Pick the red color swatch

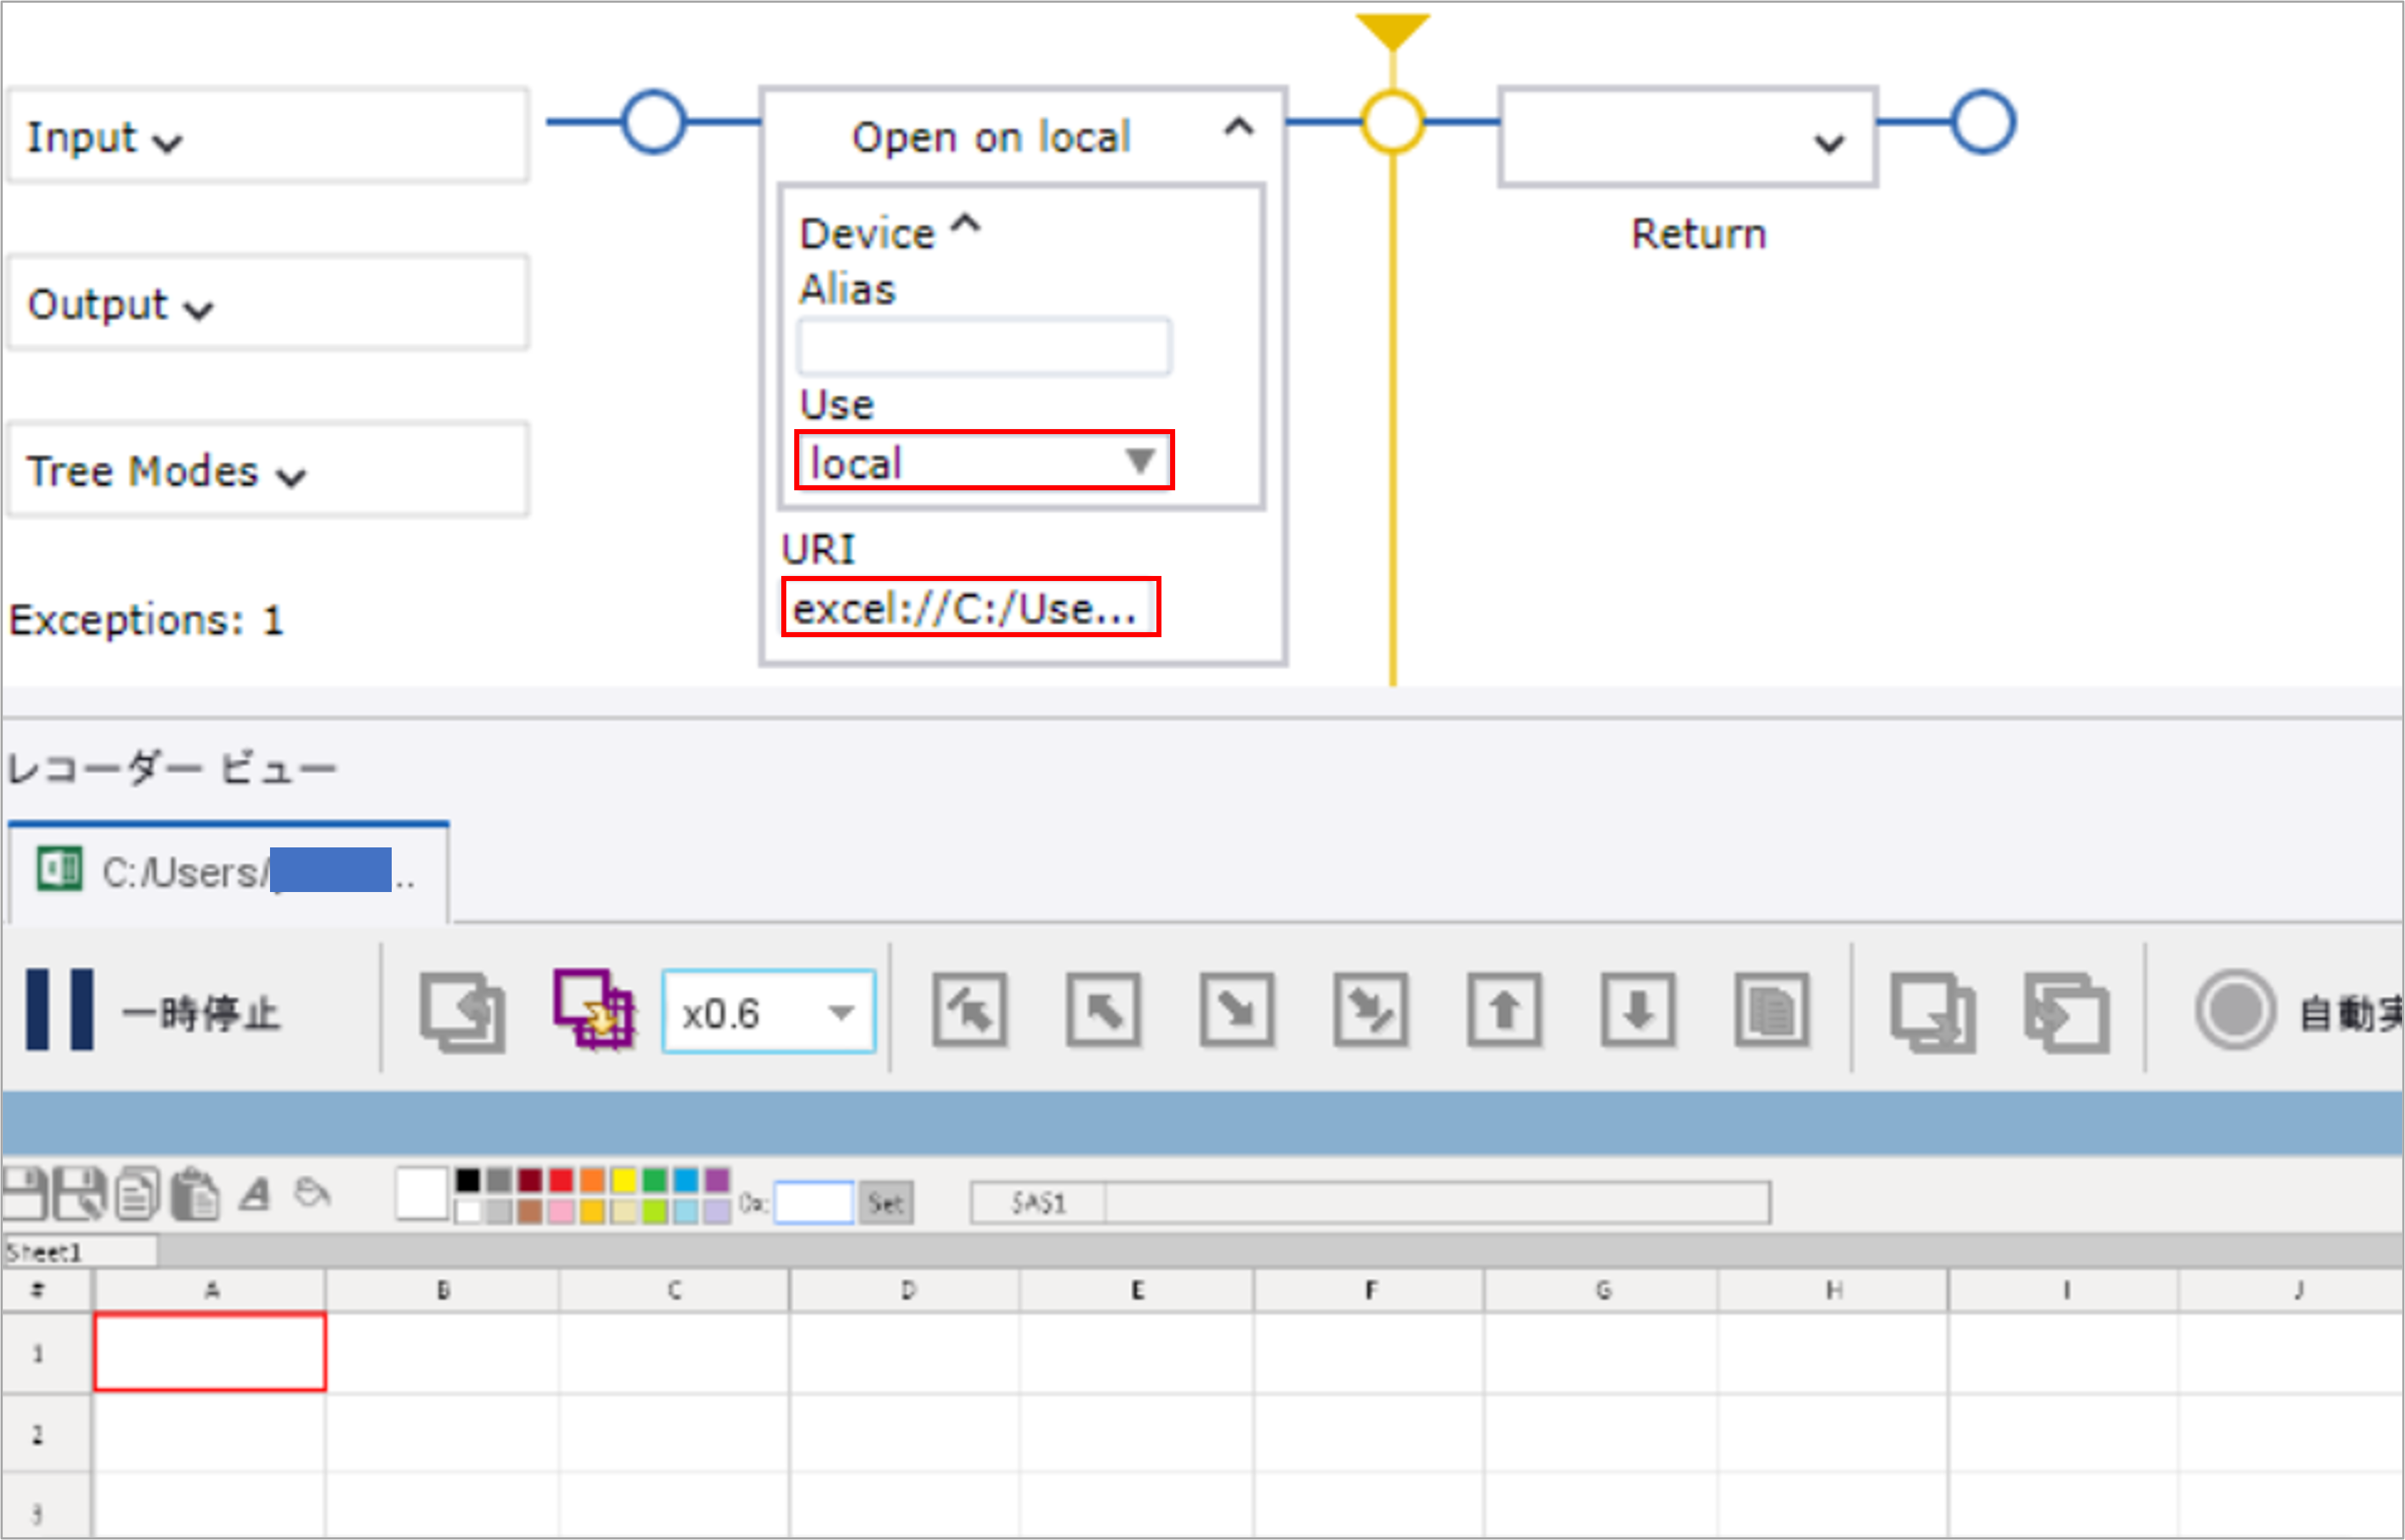click(x=561, y=1180)
